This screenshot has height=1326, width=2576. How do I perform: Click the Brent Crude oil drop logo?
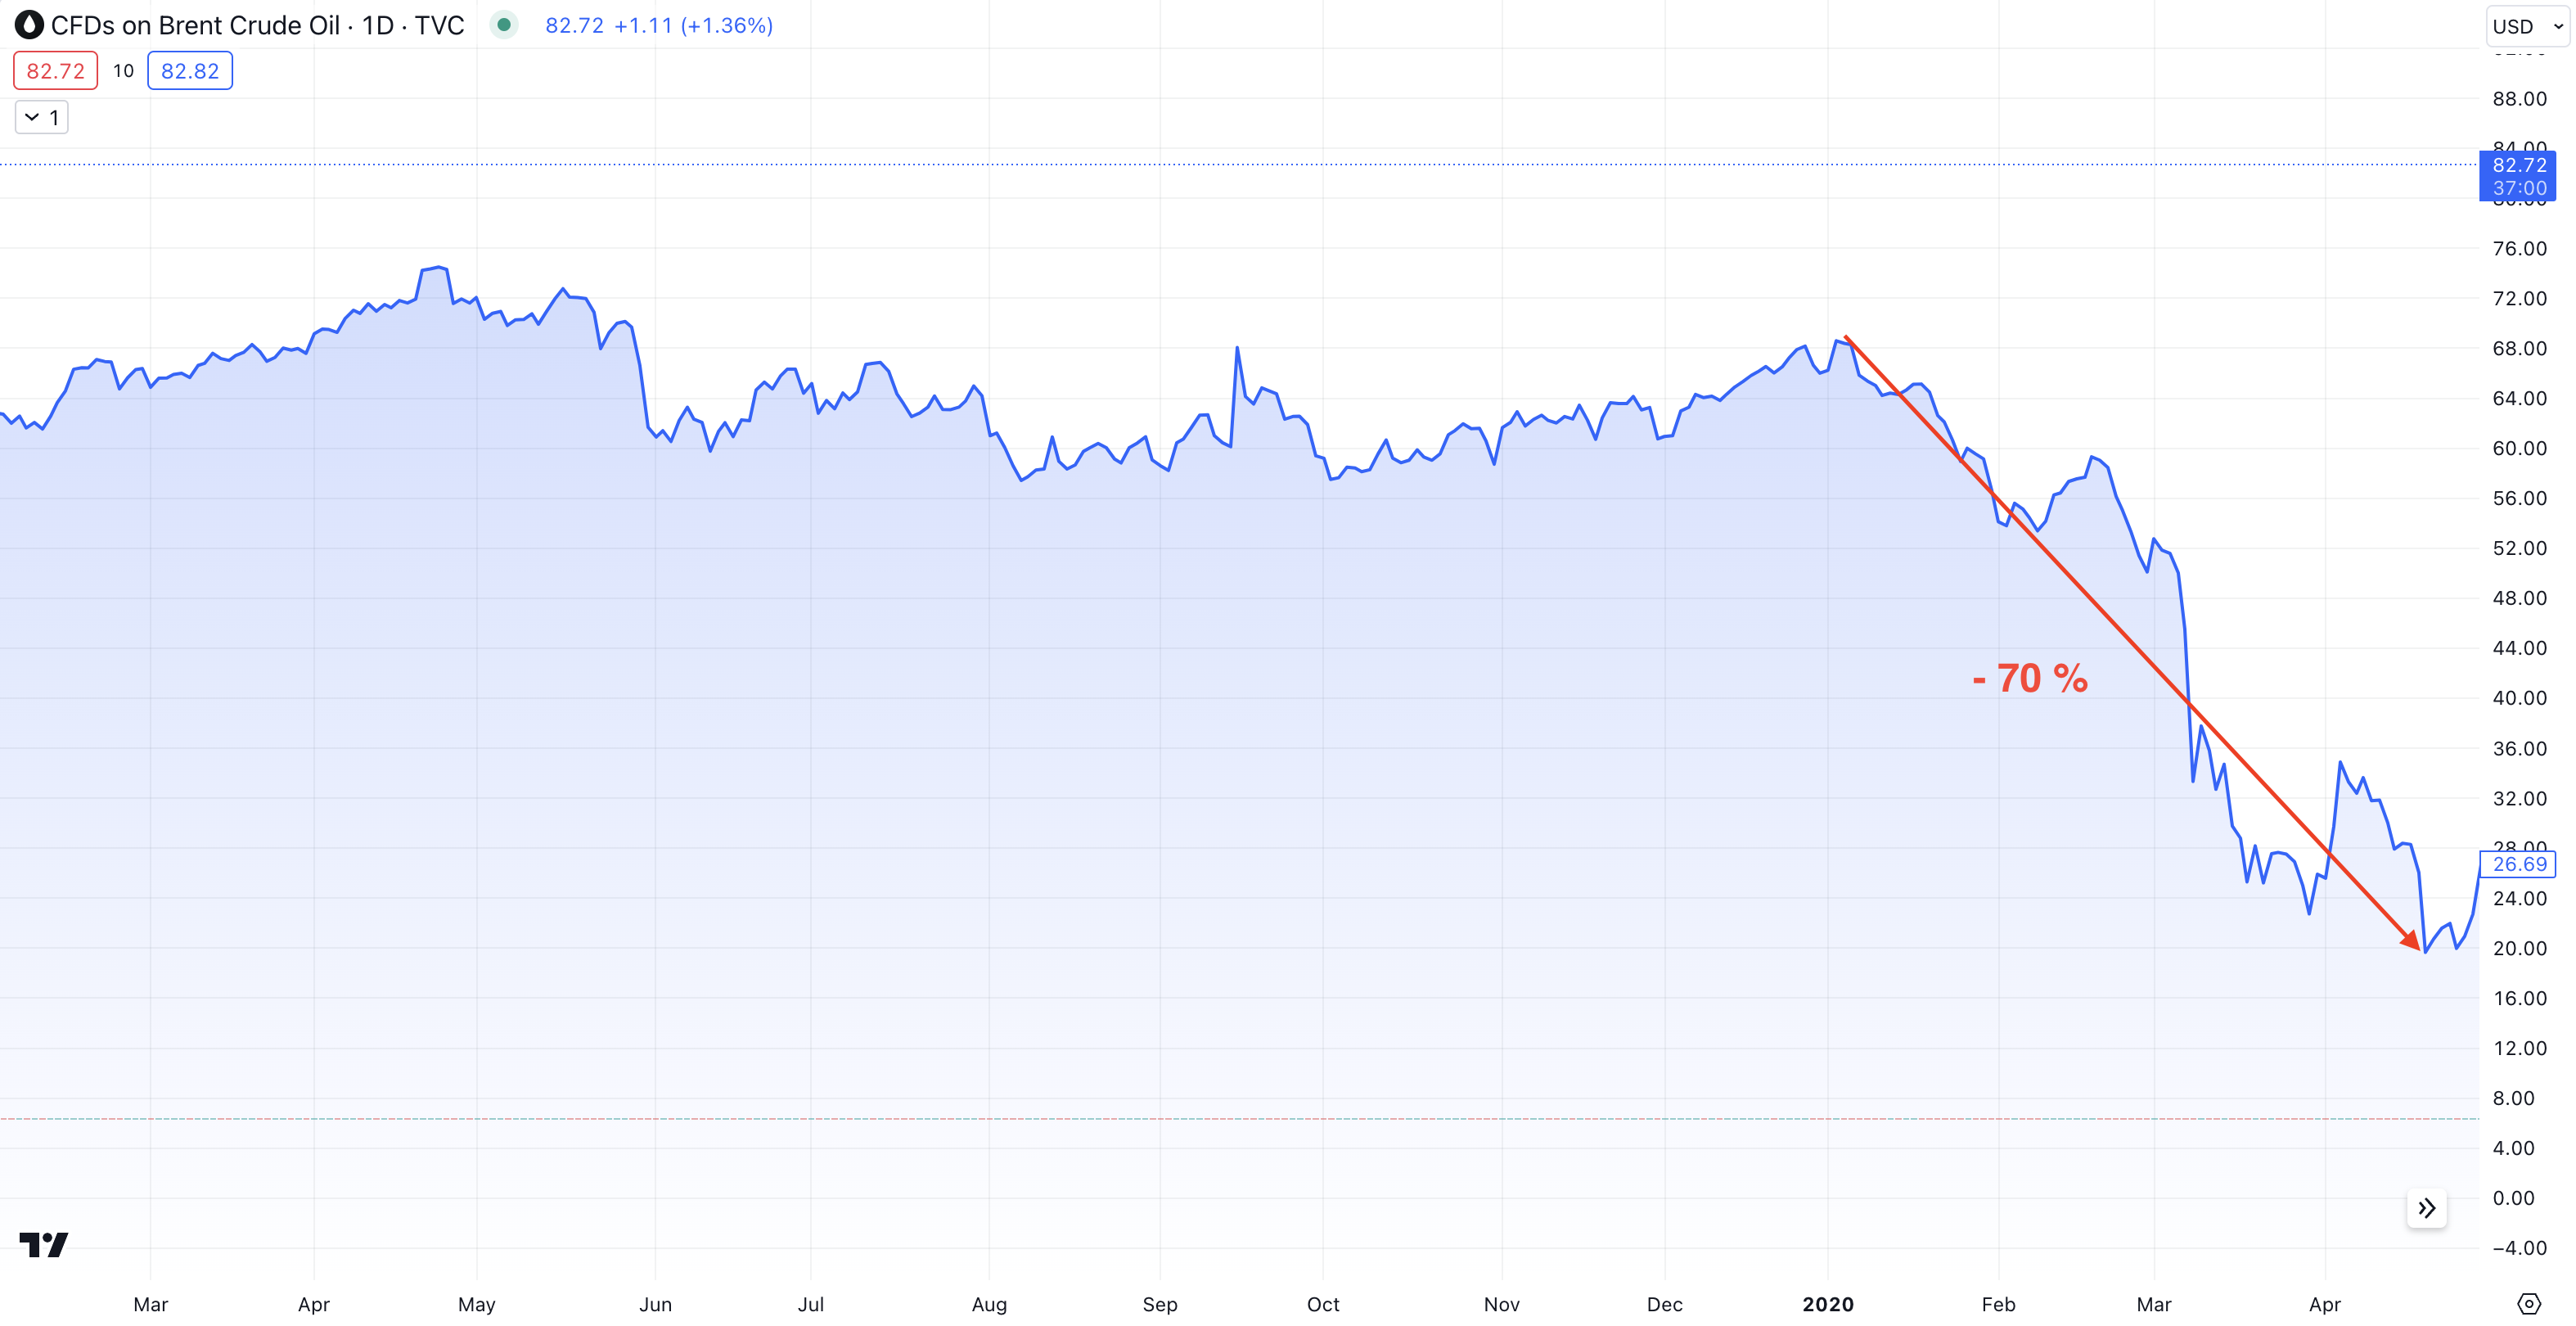29,25
